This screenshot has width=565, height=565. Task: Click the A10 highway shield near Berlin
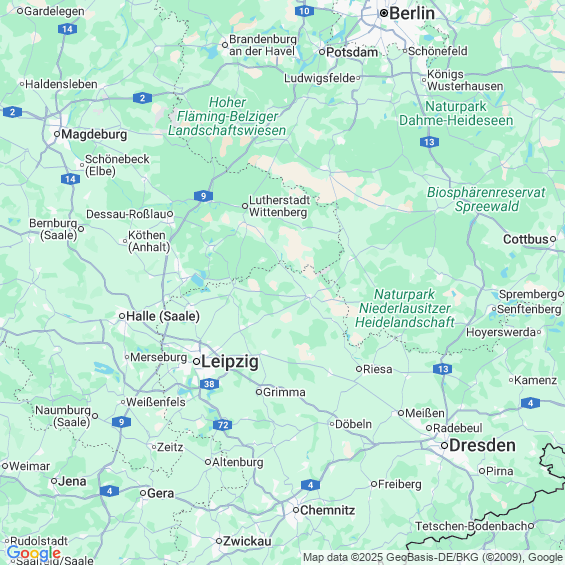[304, 11]
